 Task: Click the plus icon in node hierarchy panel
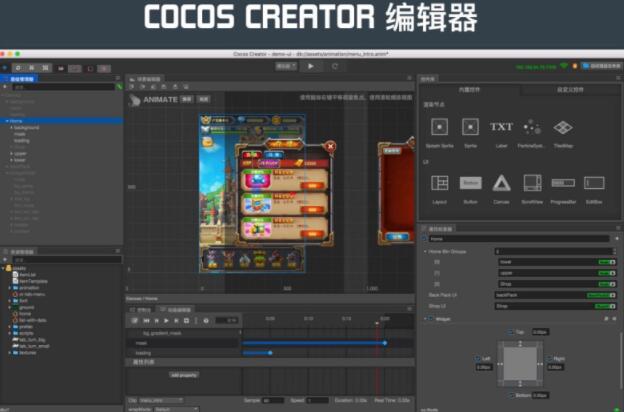tap(5, 86)
